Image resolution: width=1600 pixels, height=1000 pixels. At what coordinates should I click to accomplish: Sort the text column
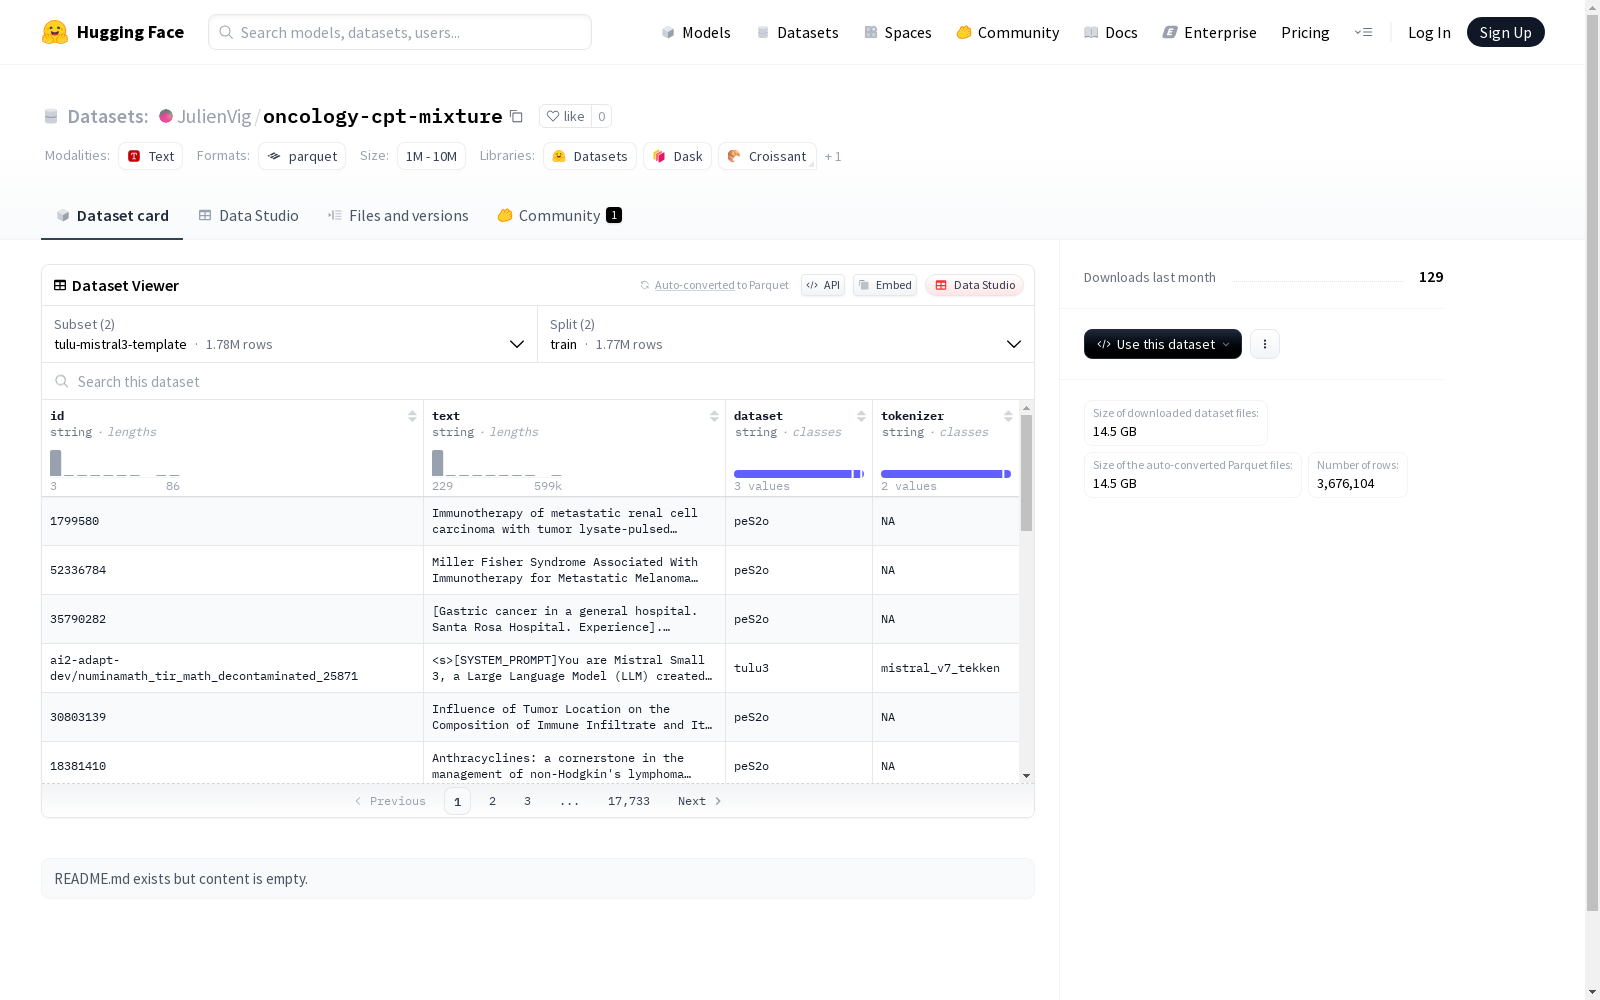click(x=714, y=416)
